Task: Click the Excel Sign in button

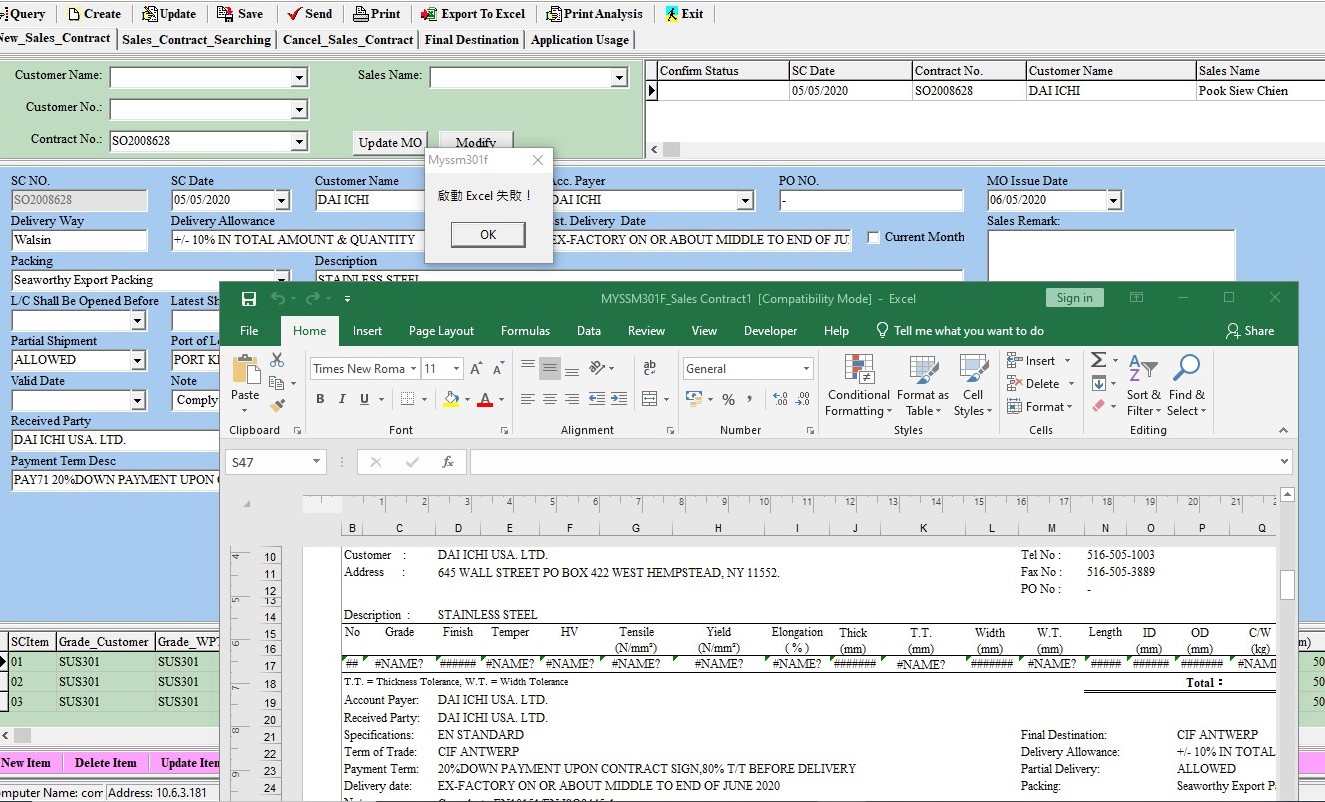Action: tap(1075, 298)
